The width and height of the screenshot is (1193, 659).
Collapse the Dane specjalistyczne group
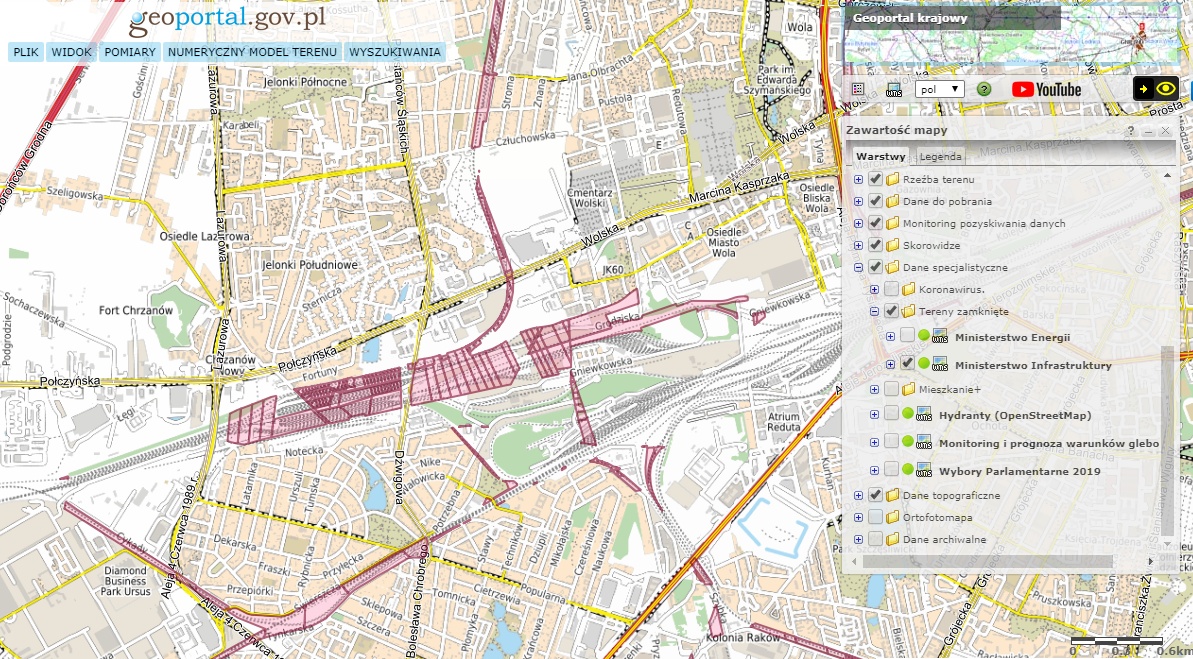(x=858, y=268)
